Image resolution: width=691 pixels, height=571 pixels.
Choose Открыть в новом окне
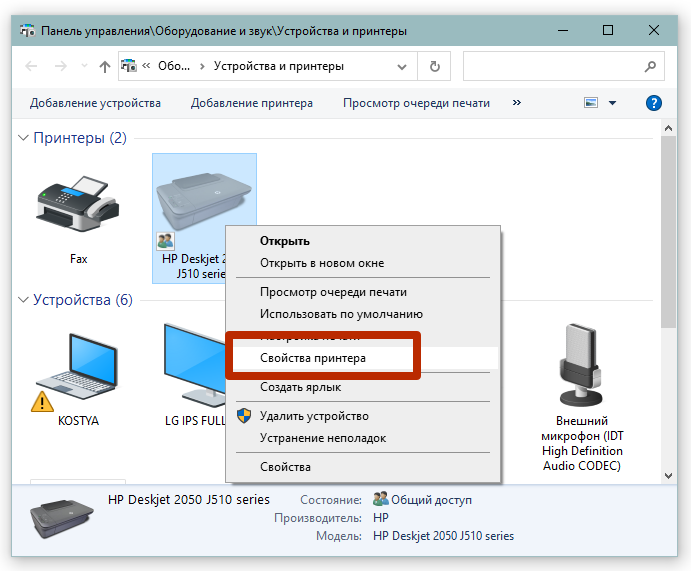[322, 263]
